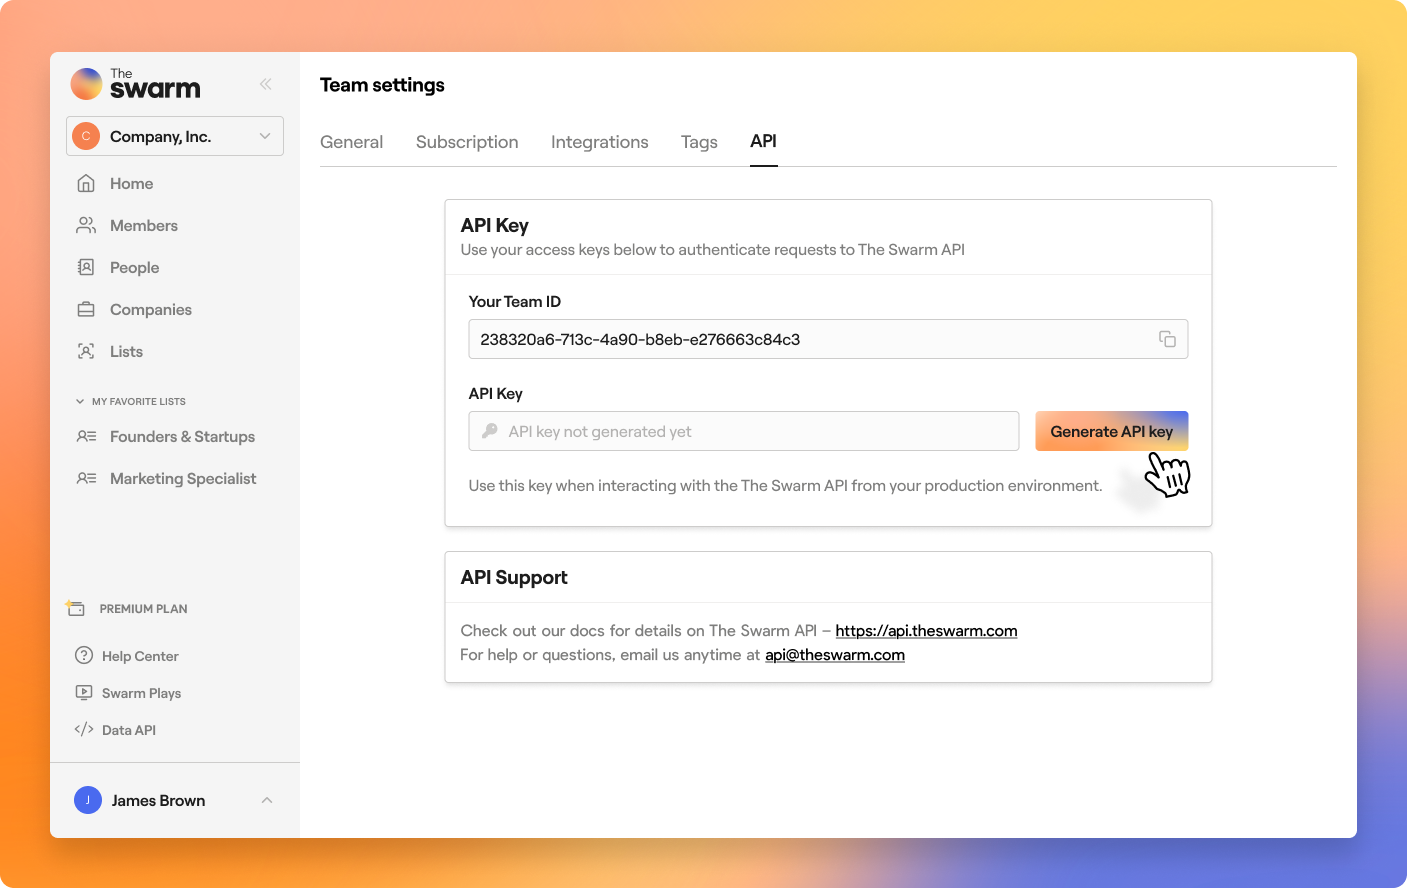Expand the James Brown user menu chevron
1407x888 pixels.
pos(267,800)
